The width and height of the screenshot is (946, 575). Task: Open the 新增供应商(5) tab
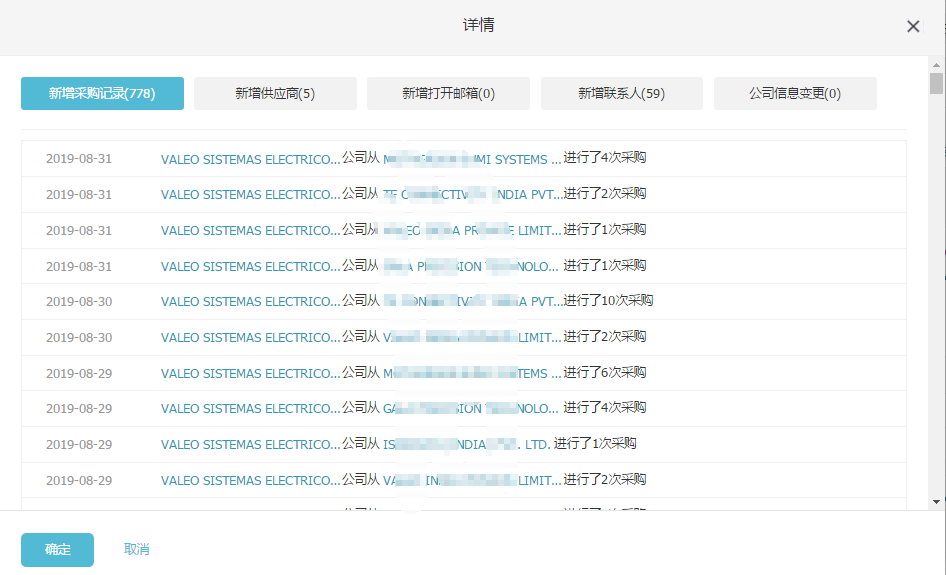[x=275, y=93]
